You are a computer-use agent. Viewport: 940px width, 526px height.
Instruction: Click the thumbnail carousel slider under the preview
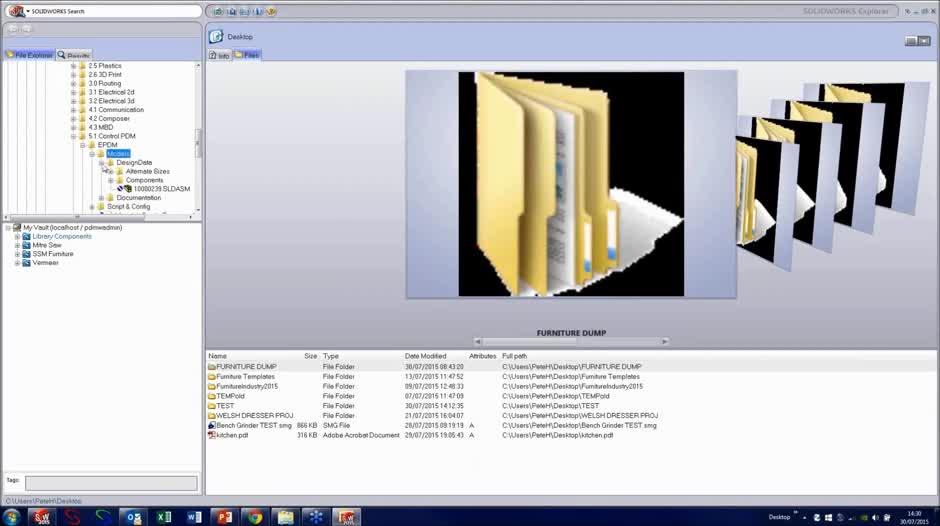[570, 342]
